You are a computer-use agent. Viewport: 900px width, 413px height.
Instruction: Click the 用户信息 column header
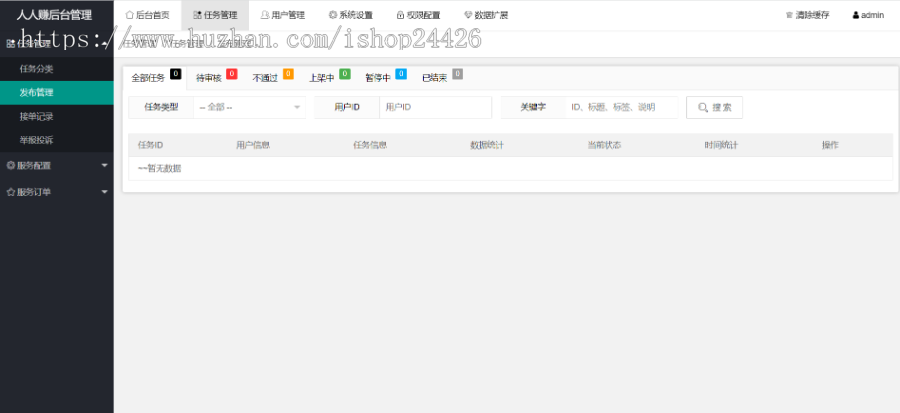(253, 145)
